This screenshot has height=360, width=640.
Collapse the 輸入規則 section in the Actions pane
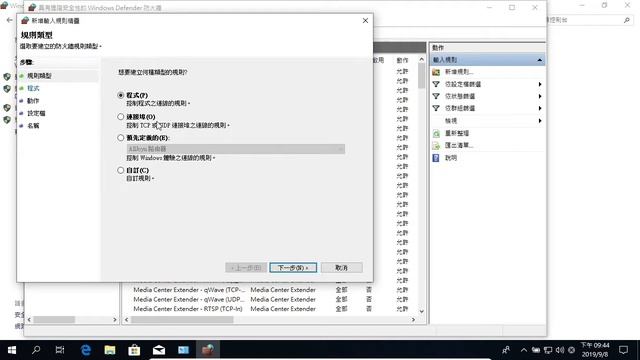[x=540, y=60]
